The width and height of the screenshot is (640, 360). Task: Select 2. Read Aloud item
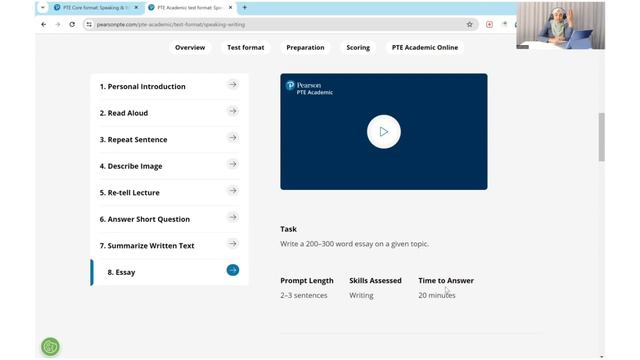click(x=169, y=113)
